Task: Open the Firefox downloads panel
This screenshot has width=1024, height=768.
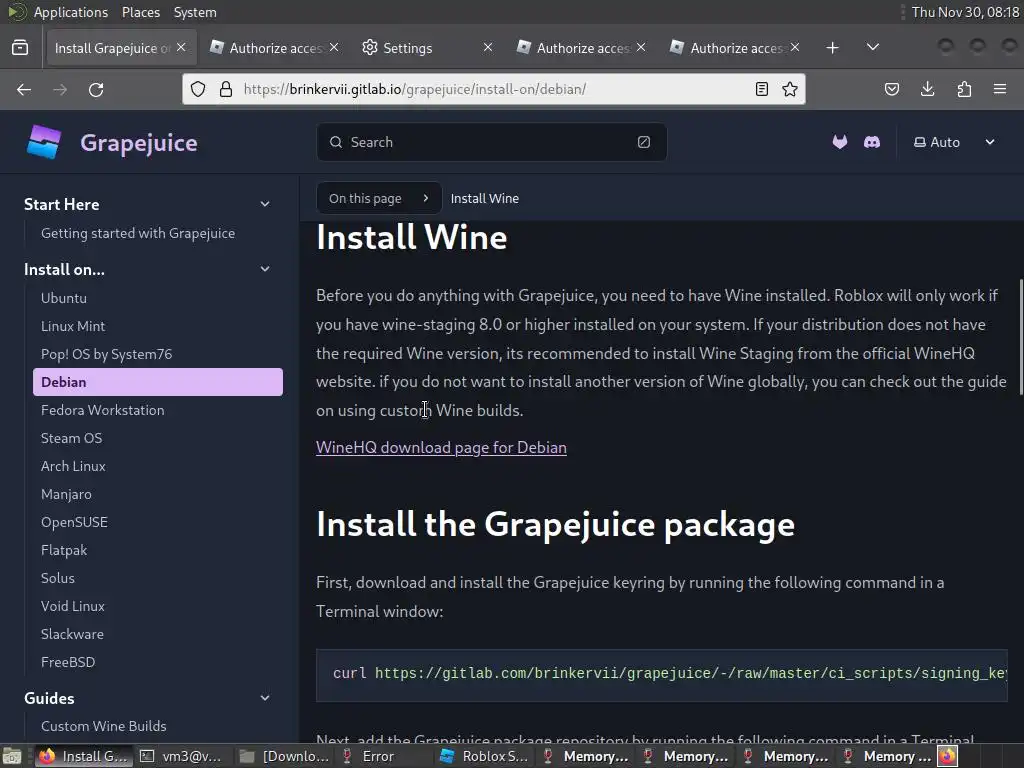Action: pyautogui.click(x=927, y=89)
